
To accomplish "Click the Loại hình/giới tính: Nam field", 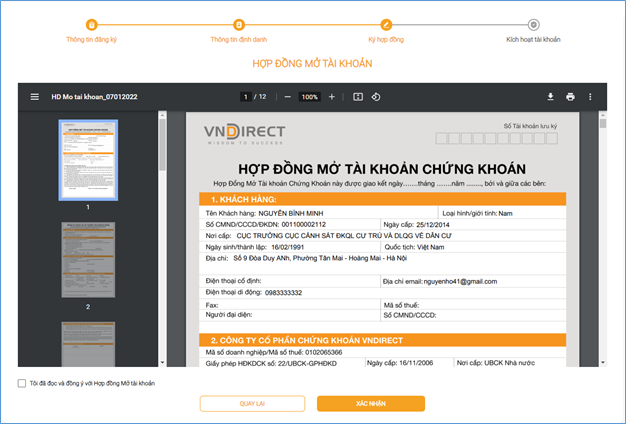I will coord(477,213).
